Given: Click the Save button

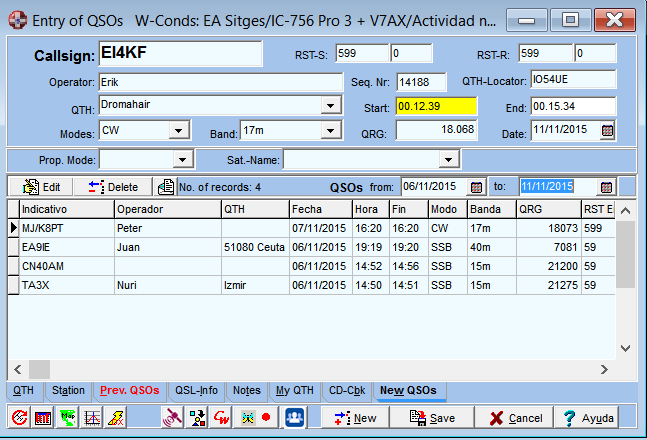Looking at the screenshot, I should [x=432, y=418].
